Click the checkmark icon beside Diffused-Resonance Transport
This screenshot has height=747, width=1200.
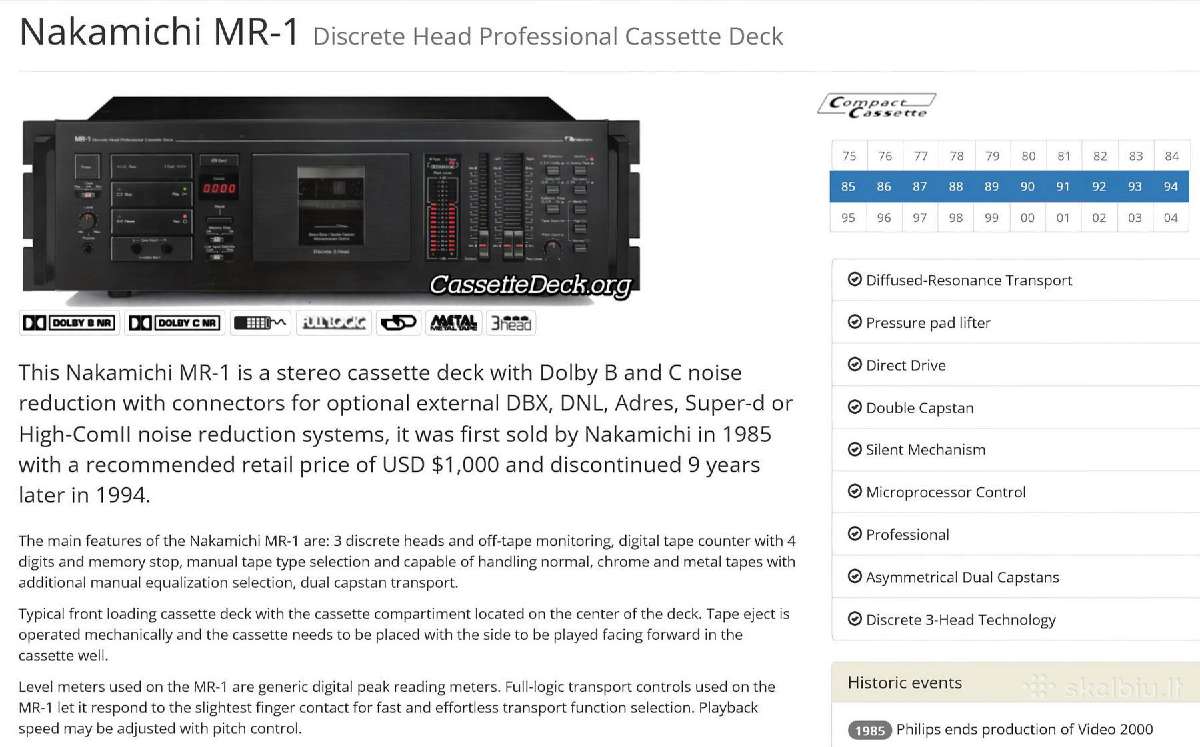(854, 280)
